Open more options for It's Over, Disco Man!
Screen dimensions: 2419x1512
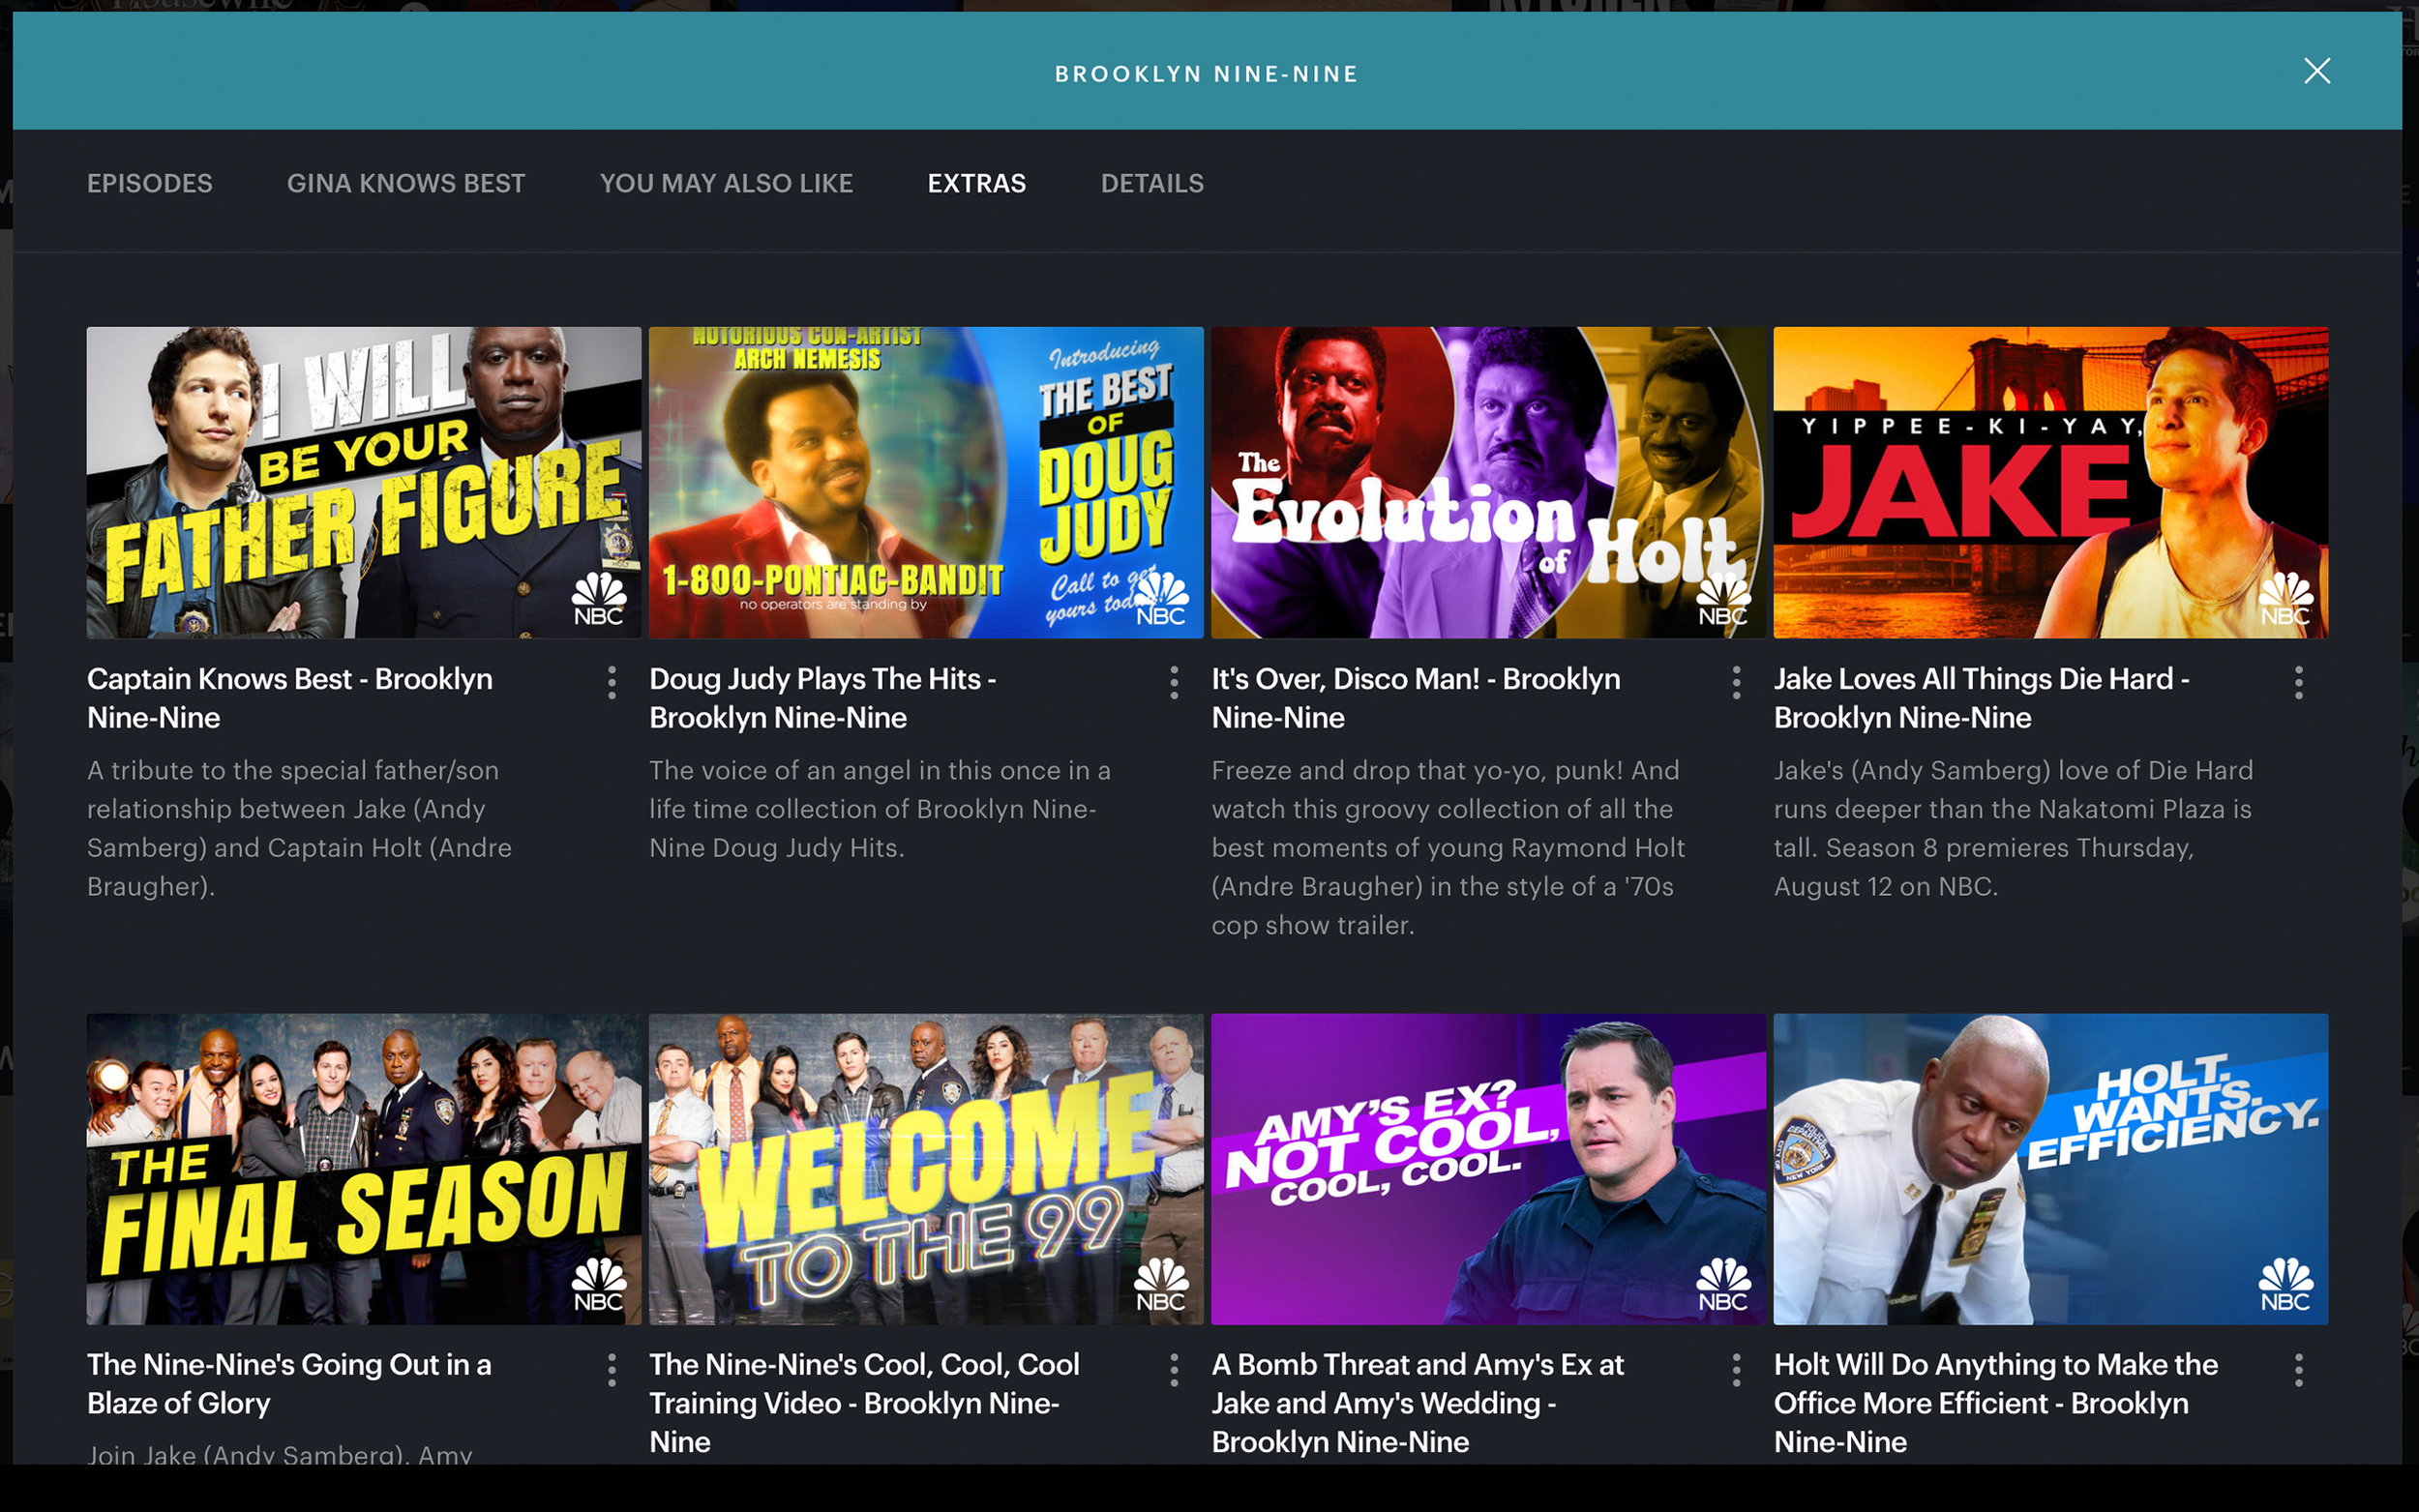click(1736, 683)
